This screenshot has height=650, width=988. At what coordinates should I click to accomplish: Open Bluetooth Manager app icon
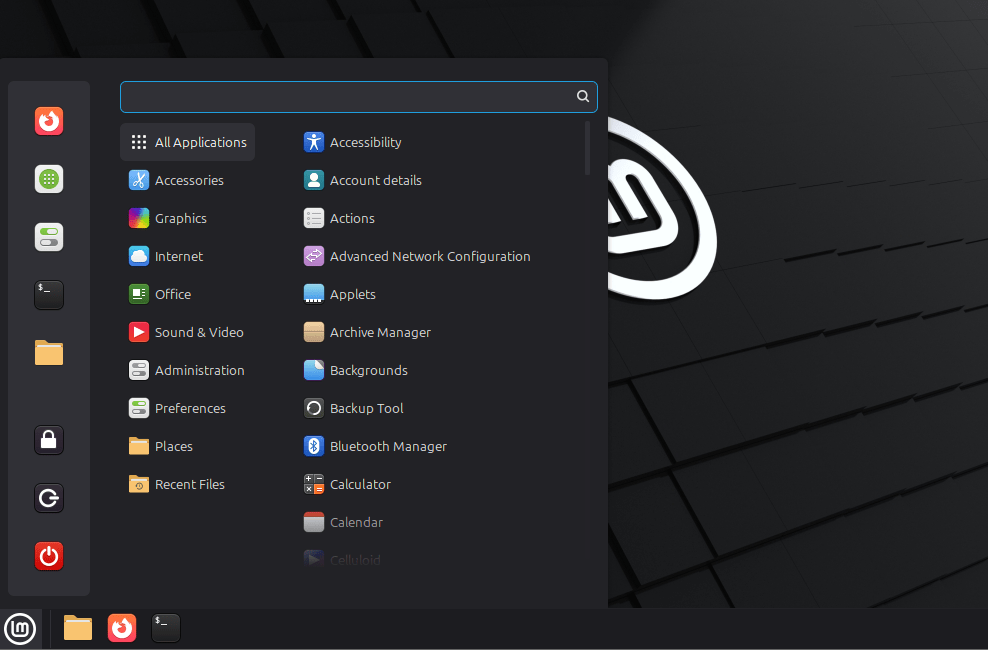[x=314, y=446]
